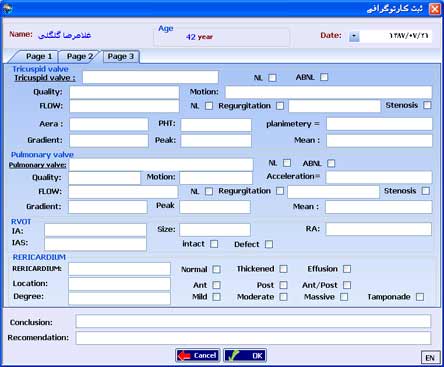Click the Conclusion text field

(x=253, y=322)
